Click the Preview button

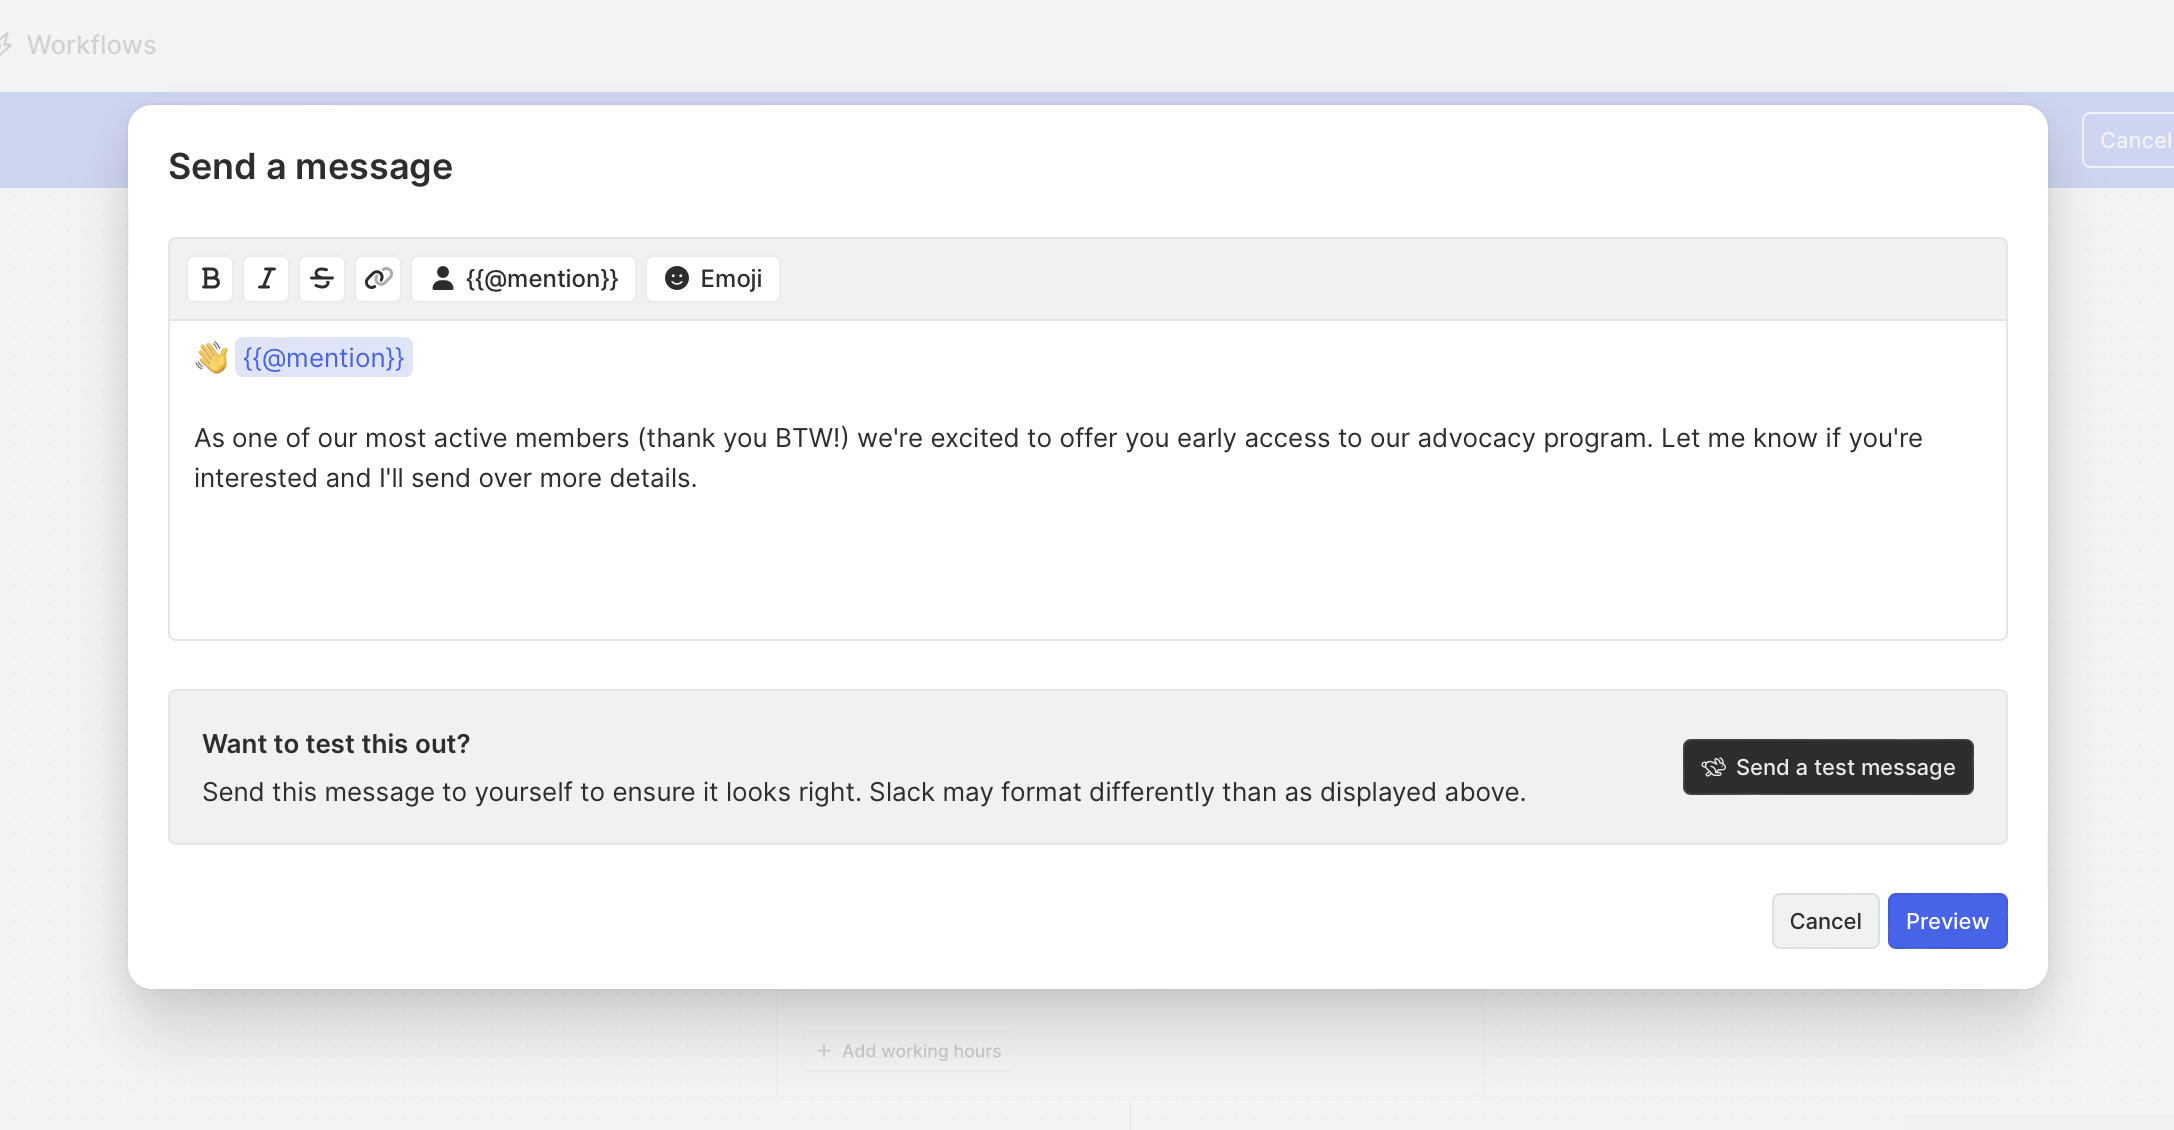[x=1947, y=921]
